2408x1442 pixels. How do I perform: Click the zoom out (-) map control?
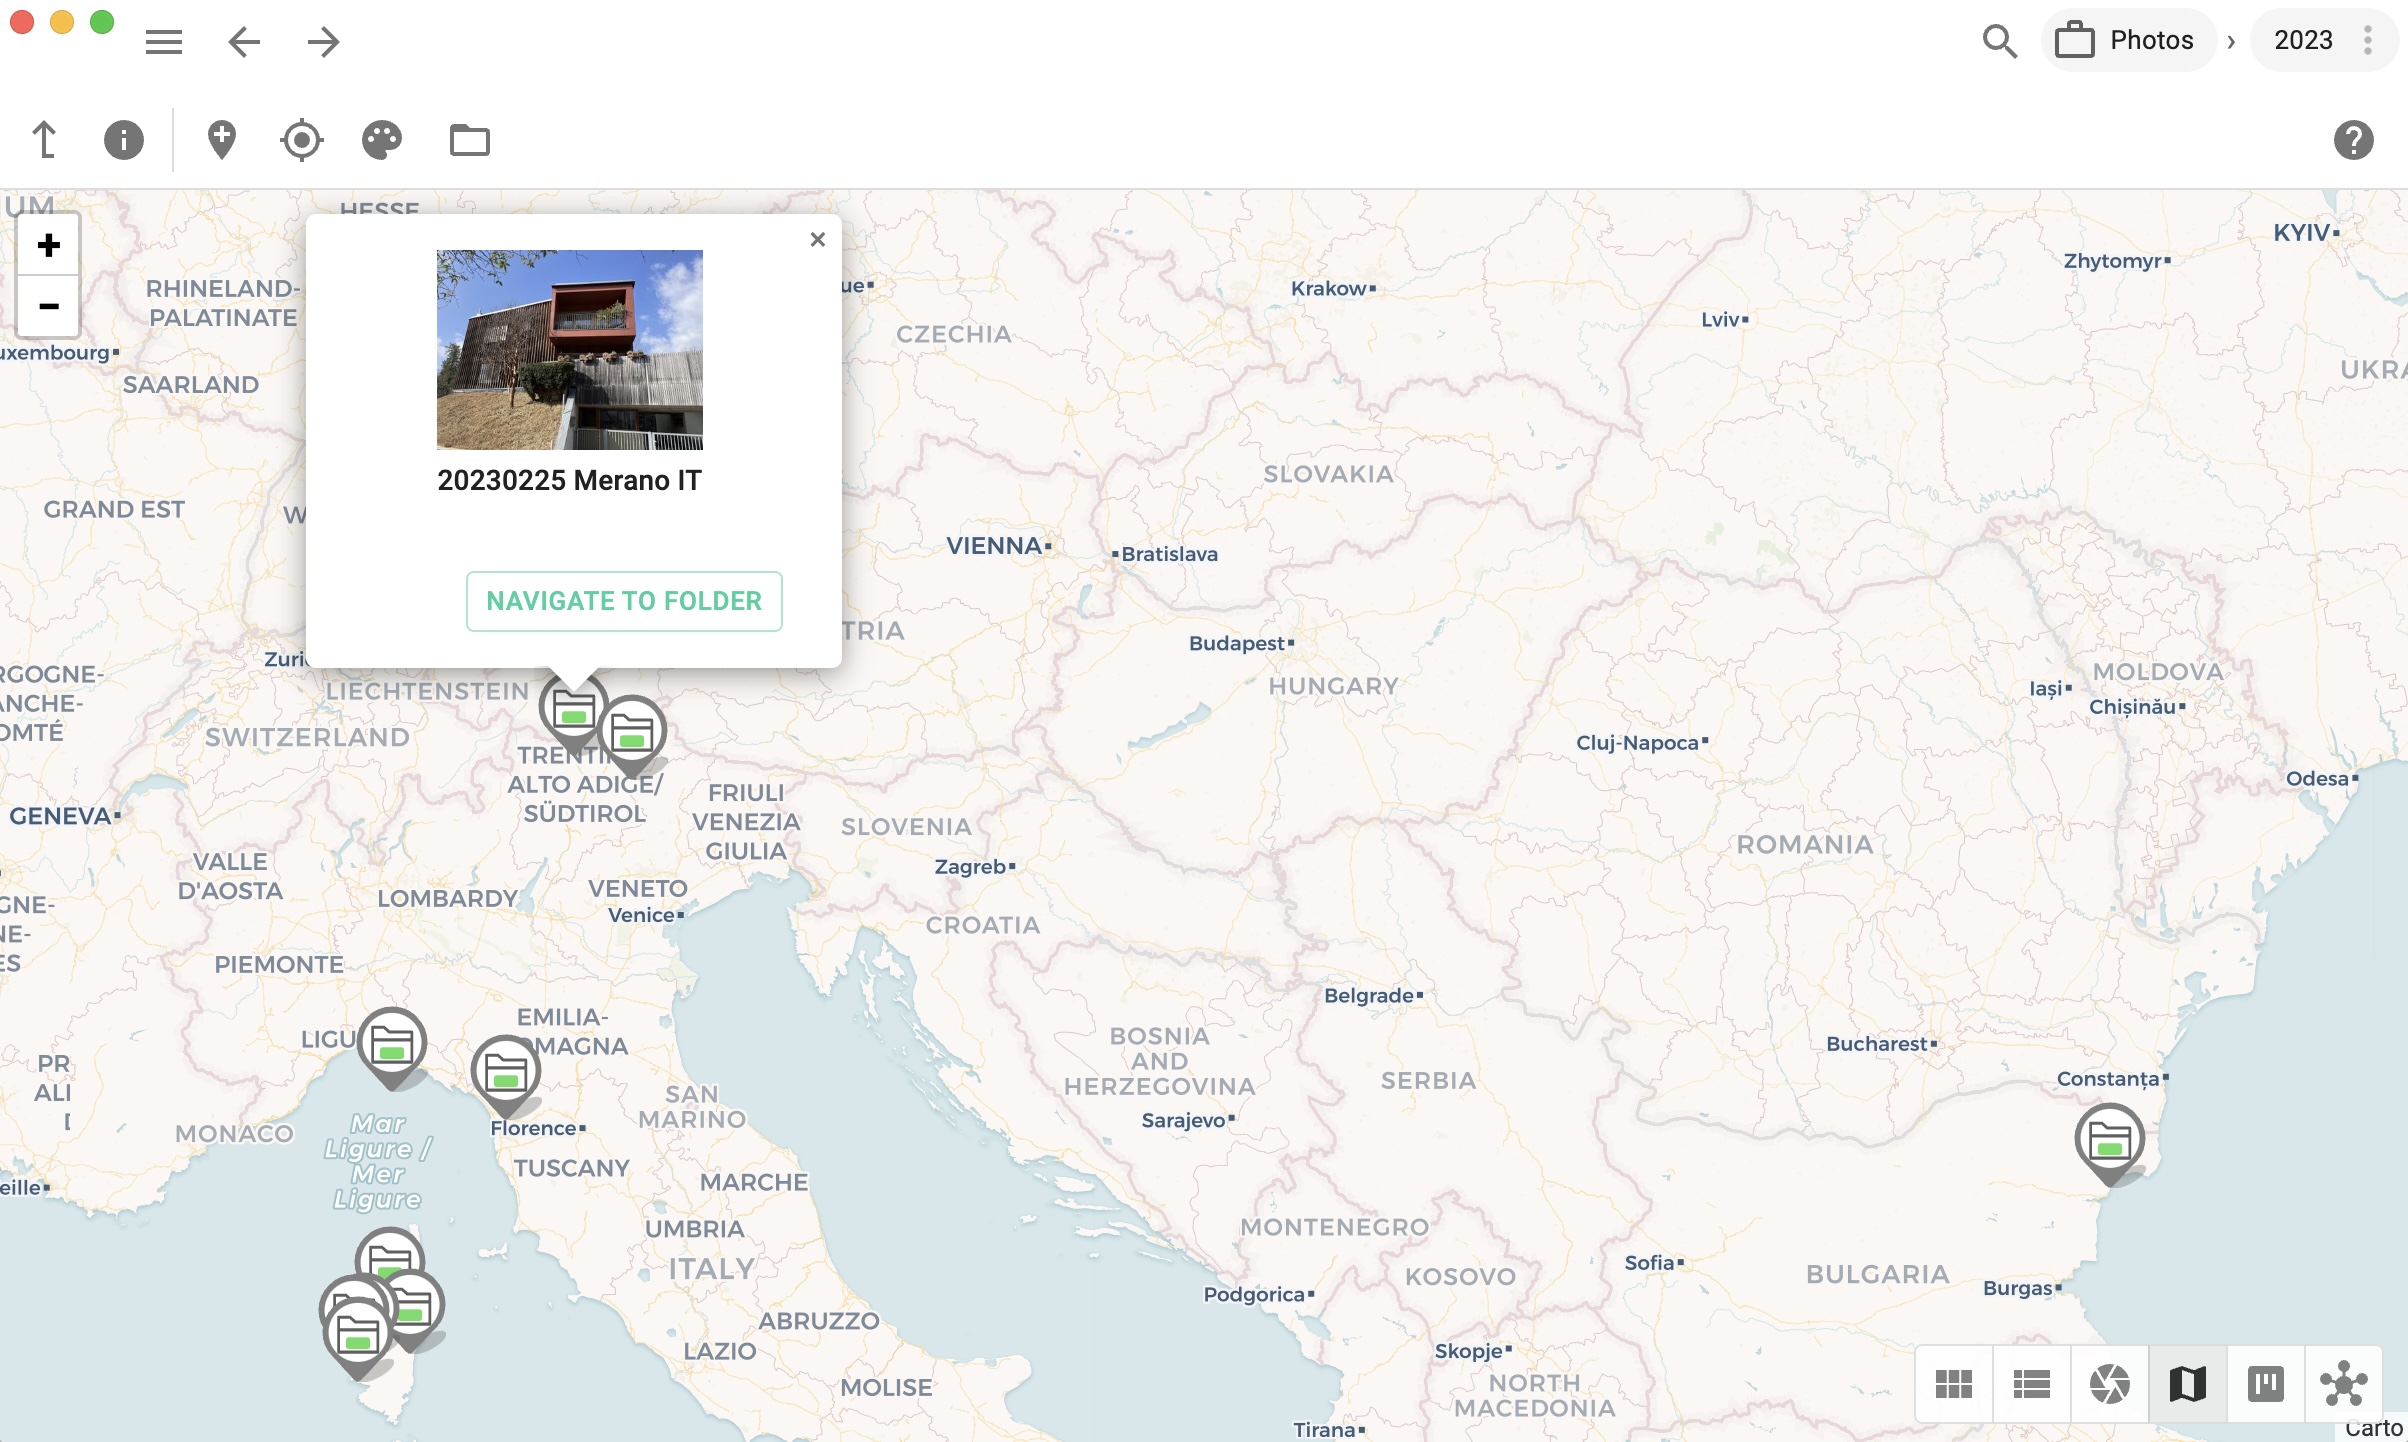pyautogui.click(x=46, y=306)
